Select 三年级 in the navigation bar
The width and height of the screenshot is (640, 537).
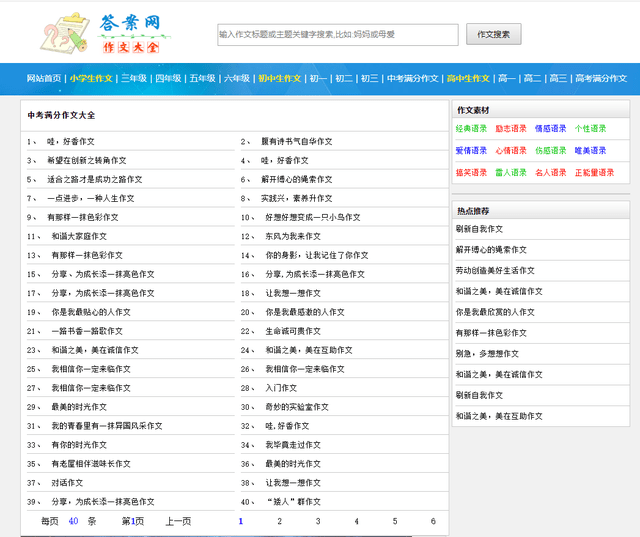(x=134, y=78)
